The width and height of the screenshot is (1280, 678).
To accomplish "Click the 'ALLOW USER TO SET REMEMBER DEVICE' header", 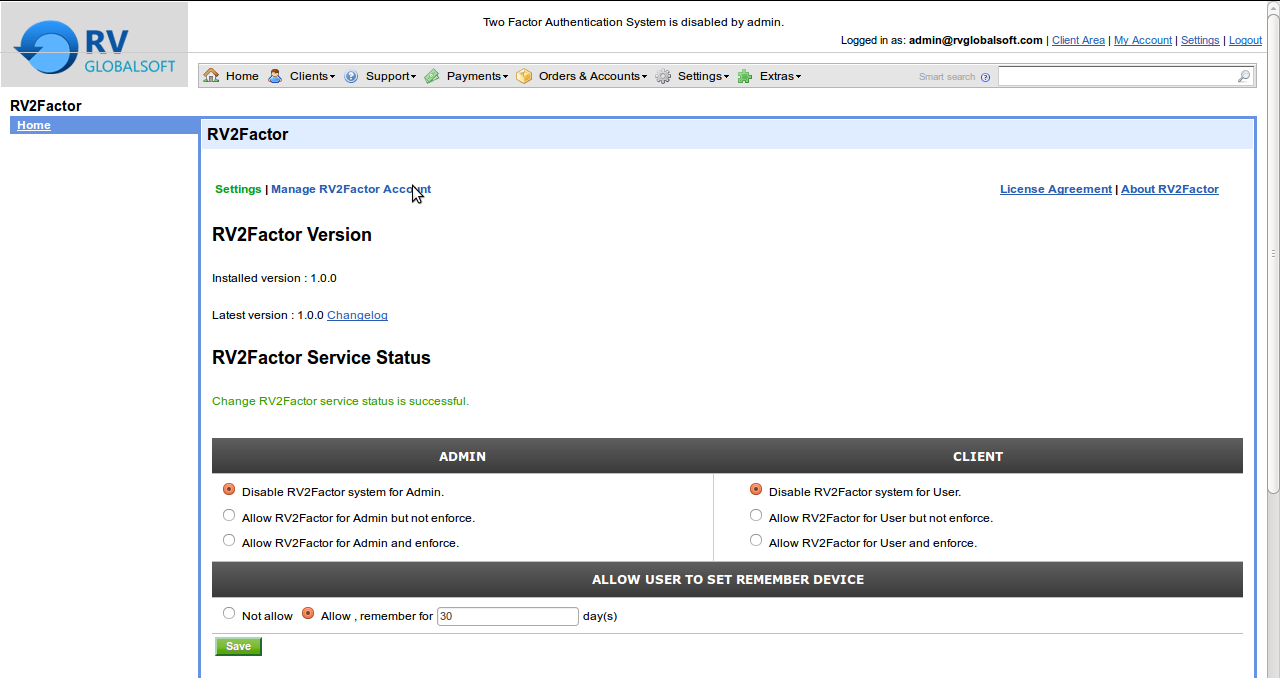I will [728, 579].
